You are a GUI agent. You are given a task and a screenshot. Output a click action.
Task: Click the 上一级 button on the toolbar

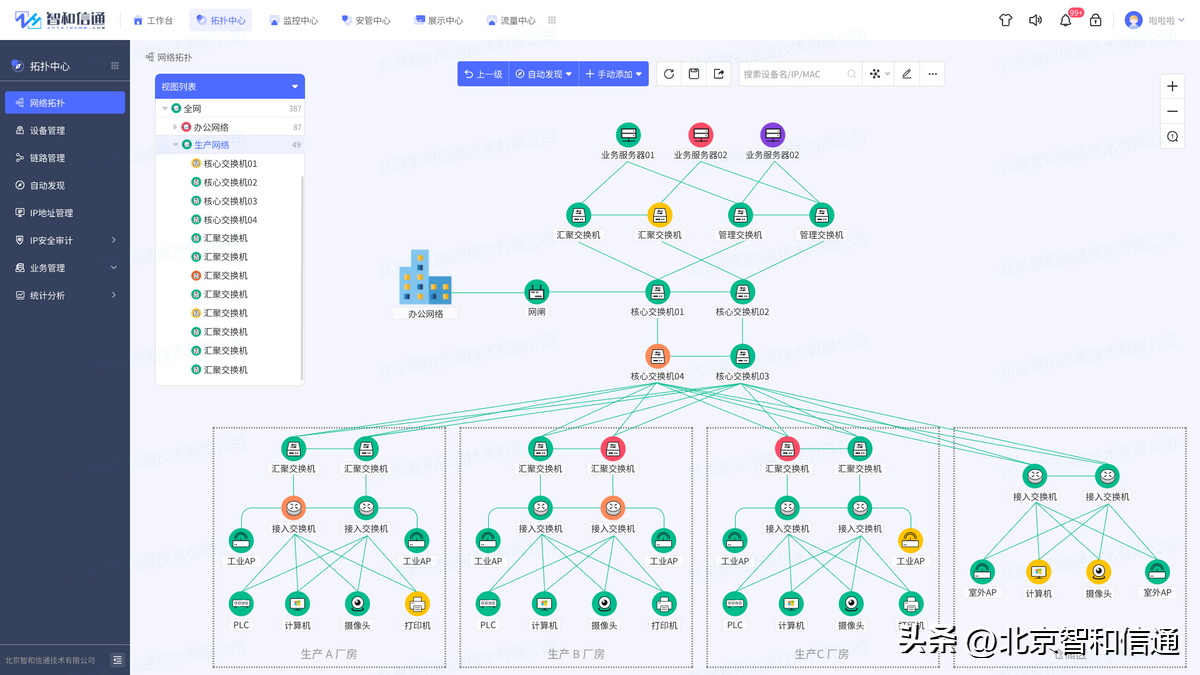coord(482,73)
